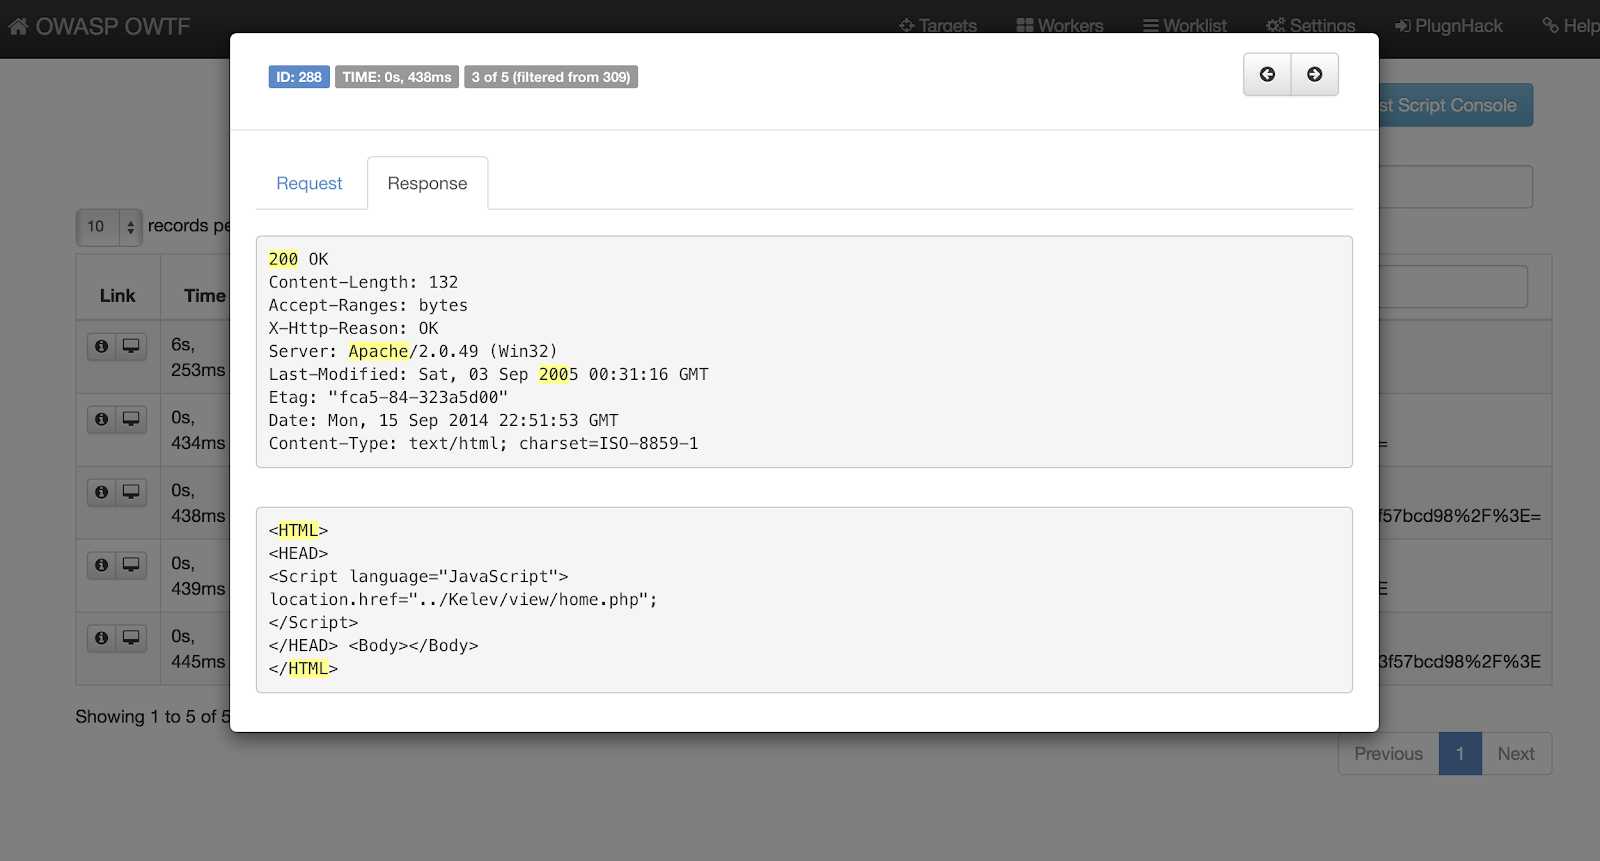This screenshot has width=1600, height=861.
Task: Open info icon for 6s, 253ms row
Action: (101, 346)
